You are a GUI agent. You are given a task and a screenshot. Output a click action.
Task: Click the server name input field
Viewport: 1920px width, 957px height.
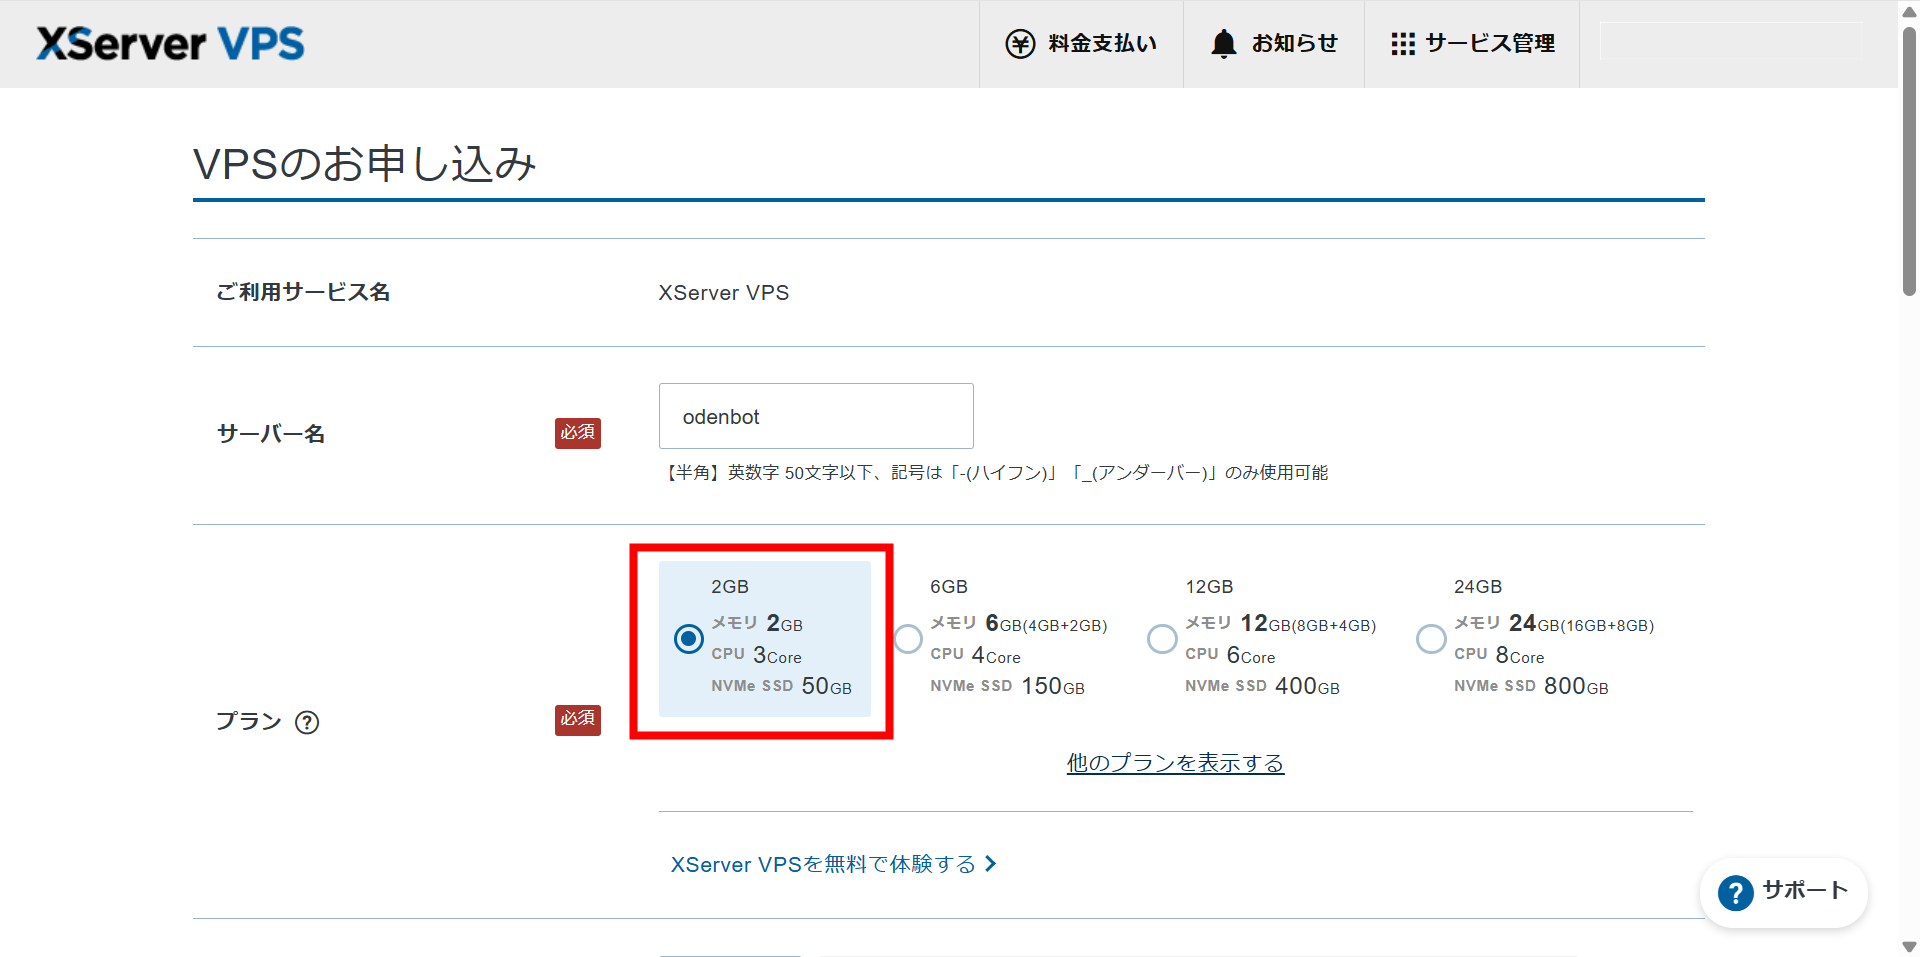coord(816,416)
